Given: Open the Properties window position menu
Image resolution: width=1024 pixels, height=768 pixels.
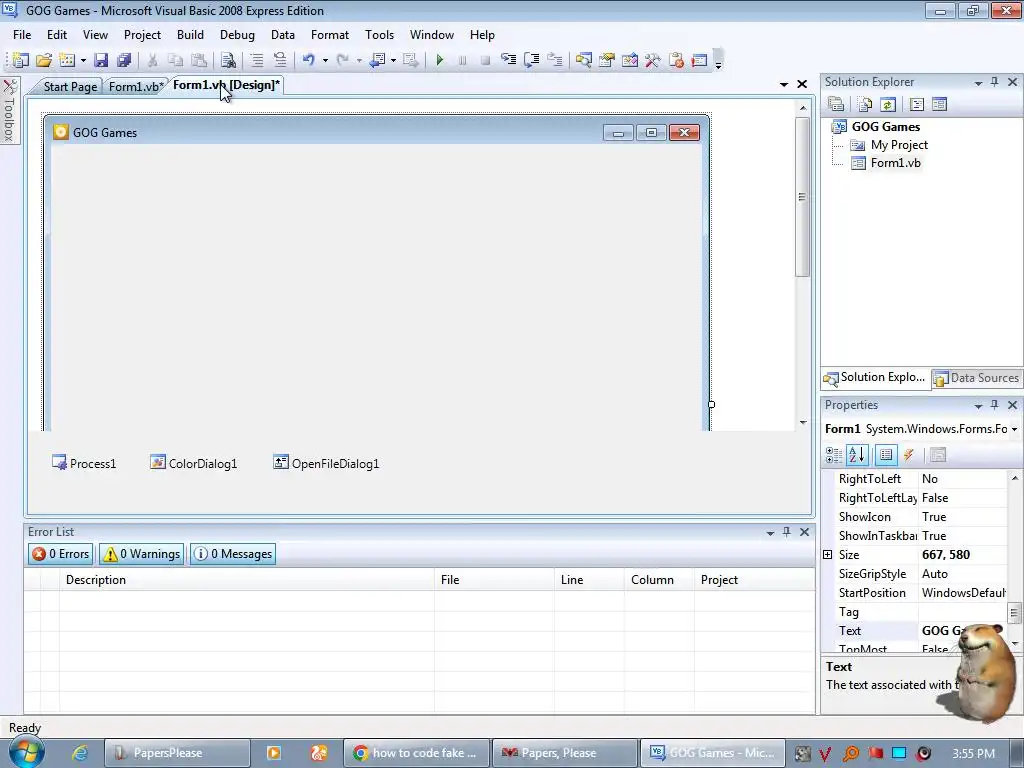Looking at the screenshot, I should (x=978, y=406).
